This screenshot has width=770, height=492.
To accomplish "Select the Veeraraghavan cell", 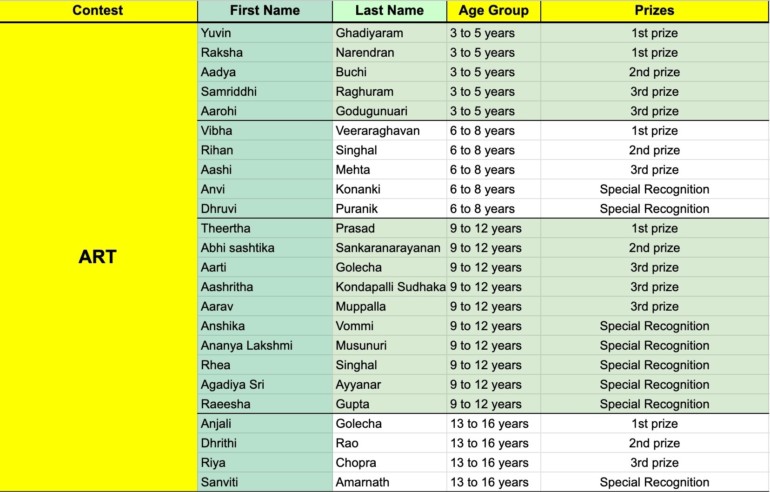I will pyautogui.click(x=390, y=131).
